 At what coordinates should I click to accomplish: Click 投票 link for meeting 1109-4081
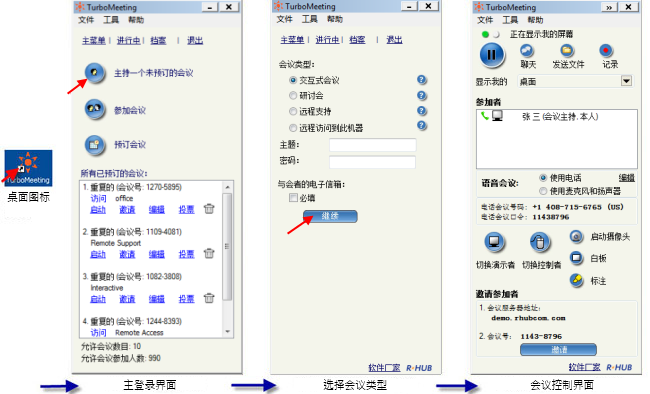point(187,254)
